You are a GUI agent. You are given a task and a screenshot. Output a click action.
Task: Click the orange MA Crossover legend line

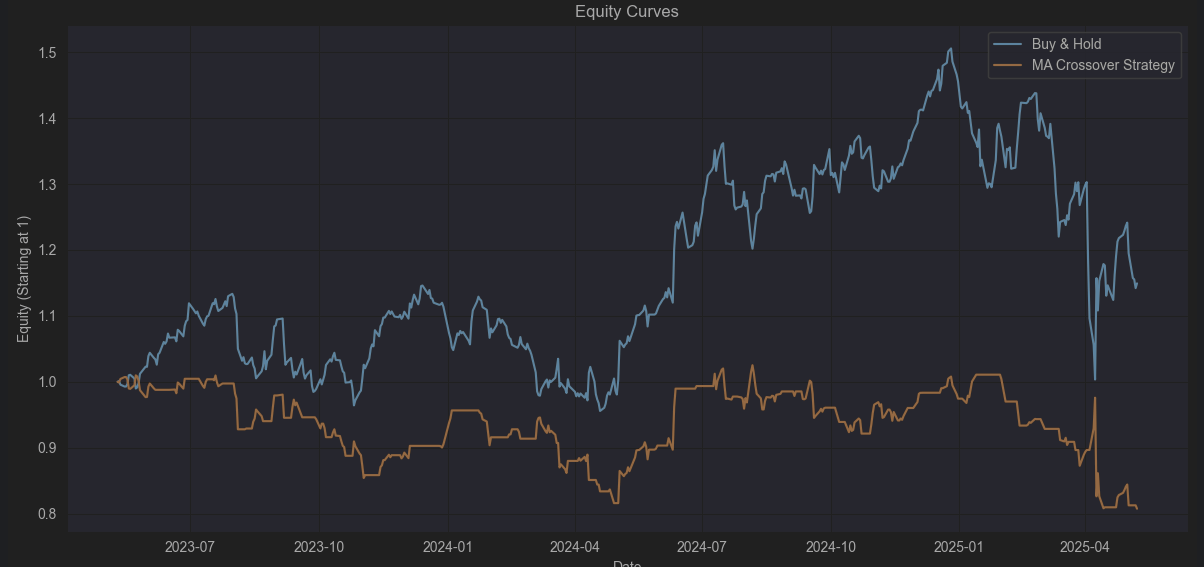1008,66
